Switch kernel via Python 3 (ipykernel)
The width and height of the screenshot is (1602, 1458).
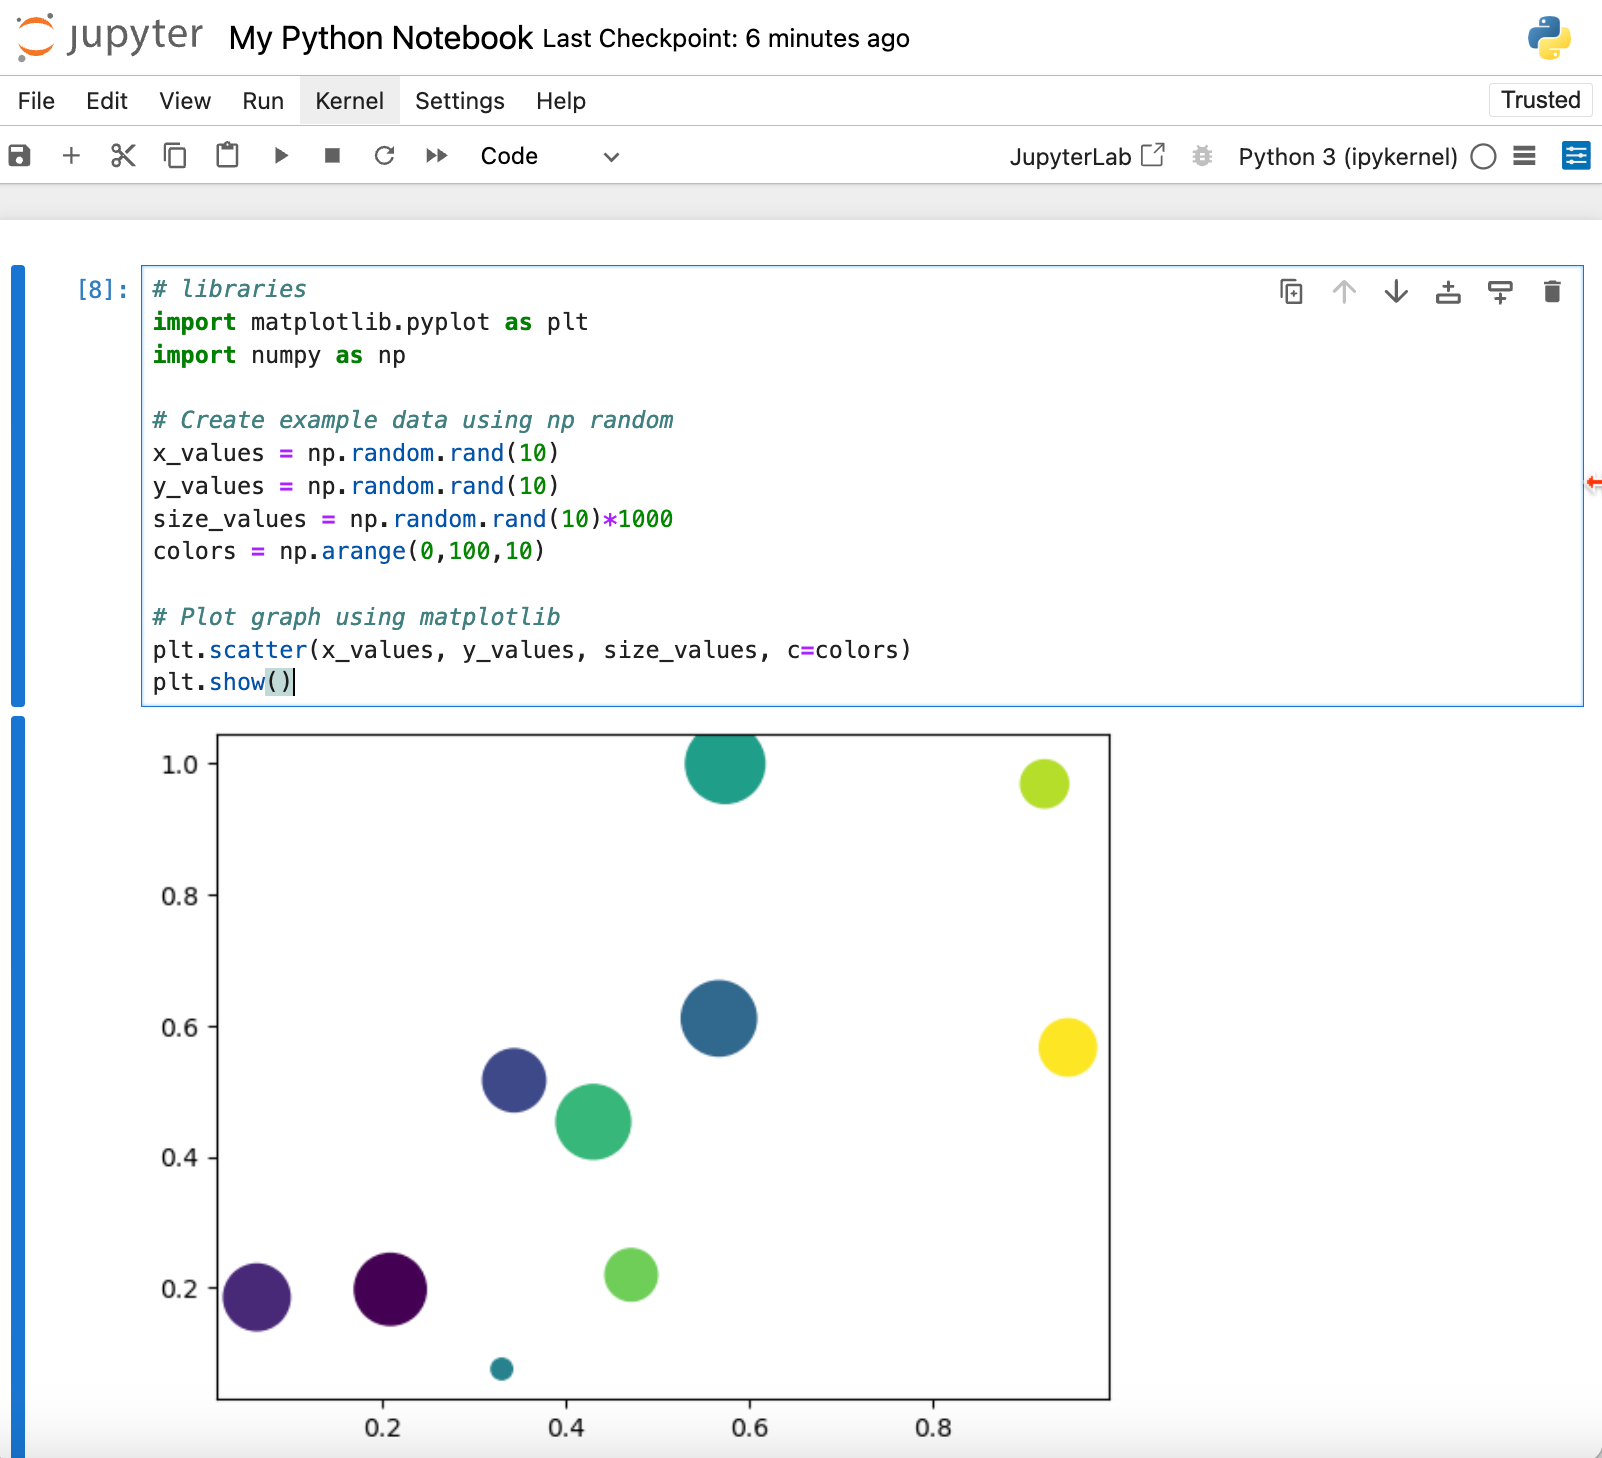coord(1347,157)
